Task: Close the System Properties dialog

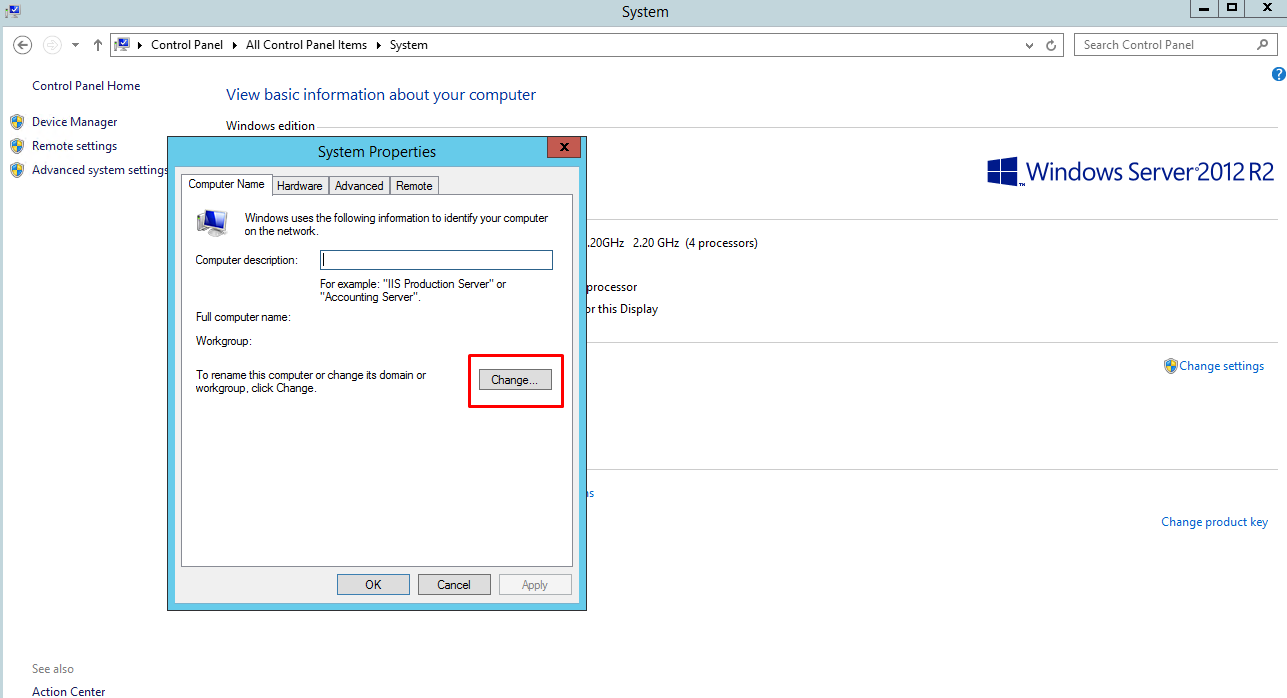Action: point(564,148)
